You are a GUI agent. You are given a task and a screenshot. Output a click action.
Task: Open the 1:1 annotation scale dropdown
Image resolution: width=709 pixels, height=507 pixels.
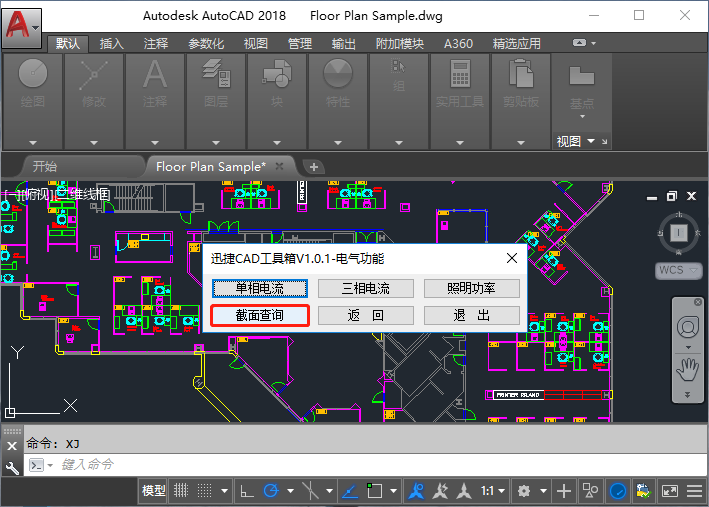click(x=493, y=491)
